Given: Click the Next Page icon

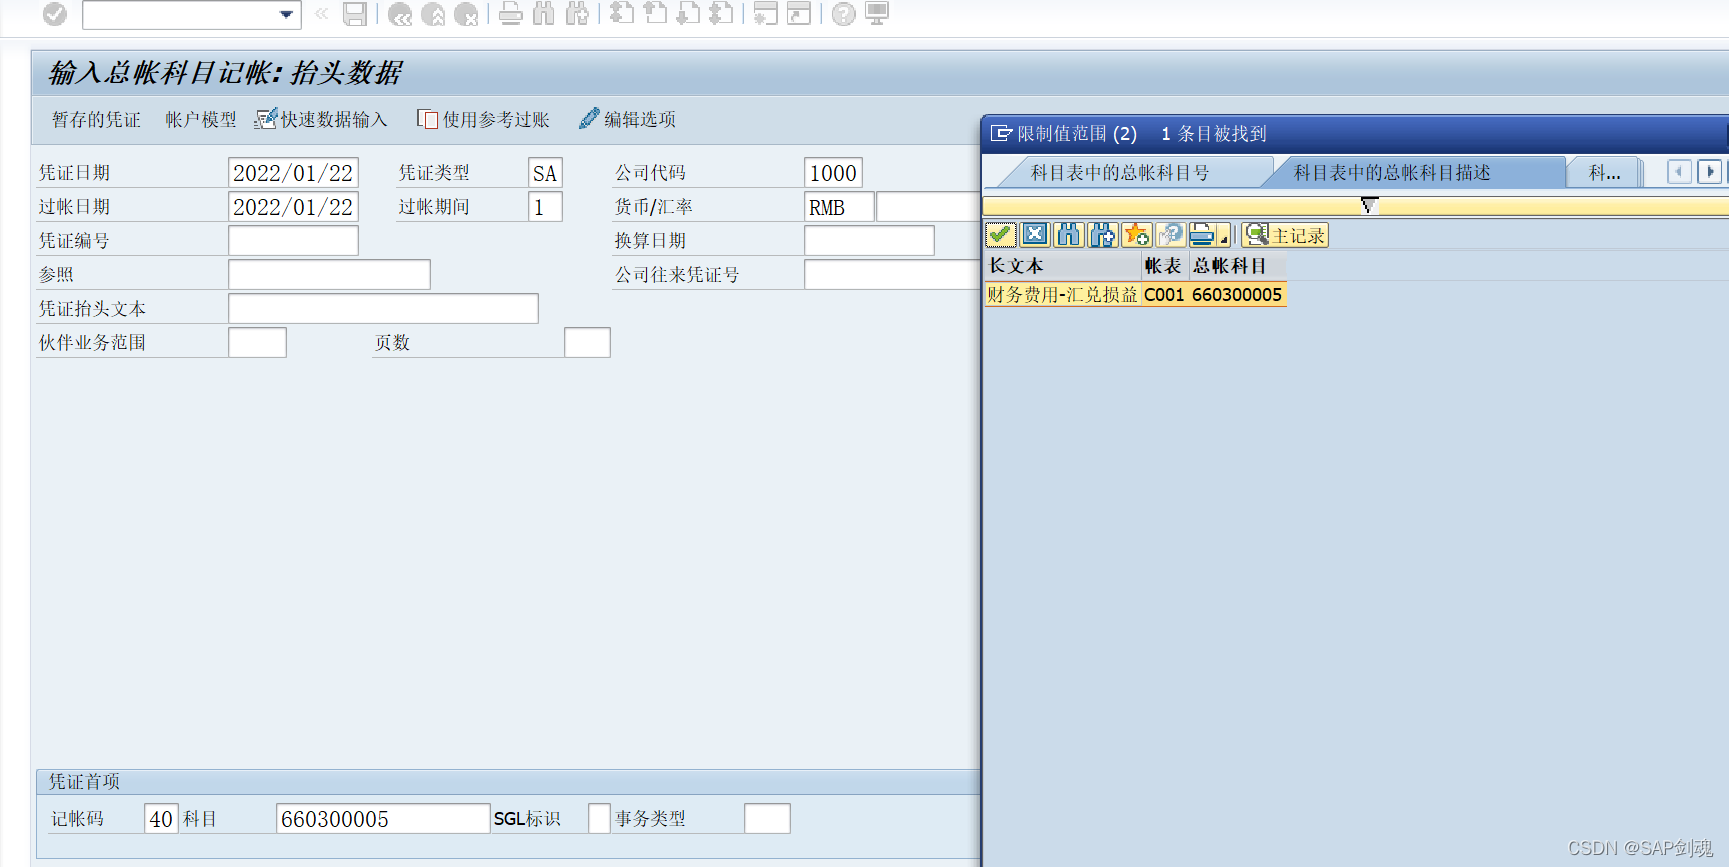Looking at the screenshot, I should 688,14.
